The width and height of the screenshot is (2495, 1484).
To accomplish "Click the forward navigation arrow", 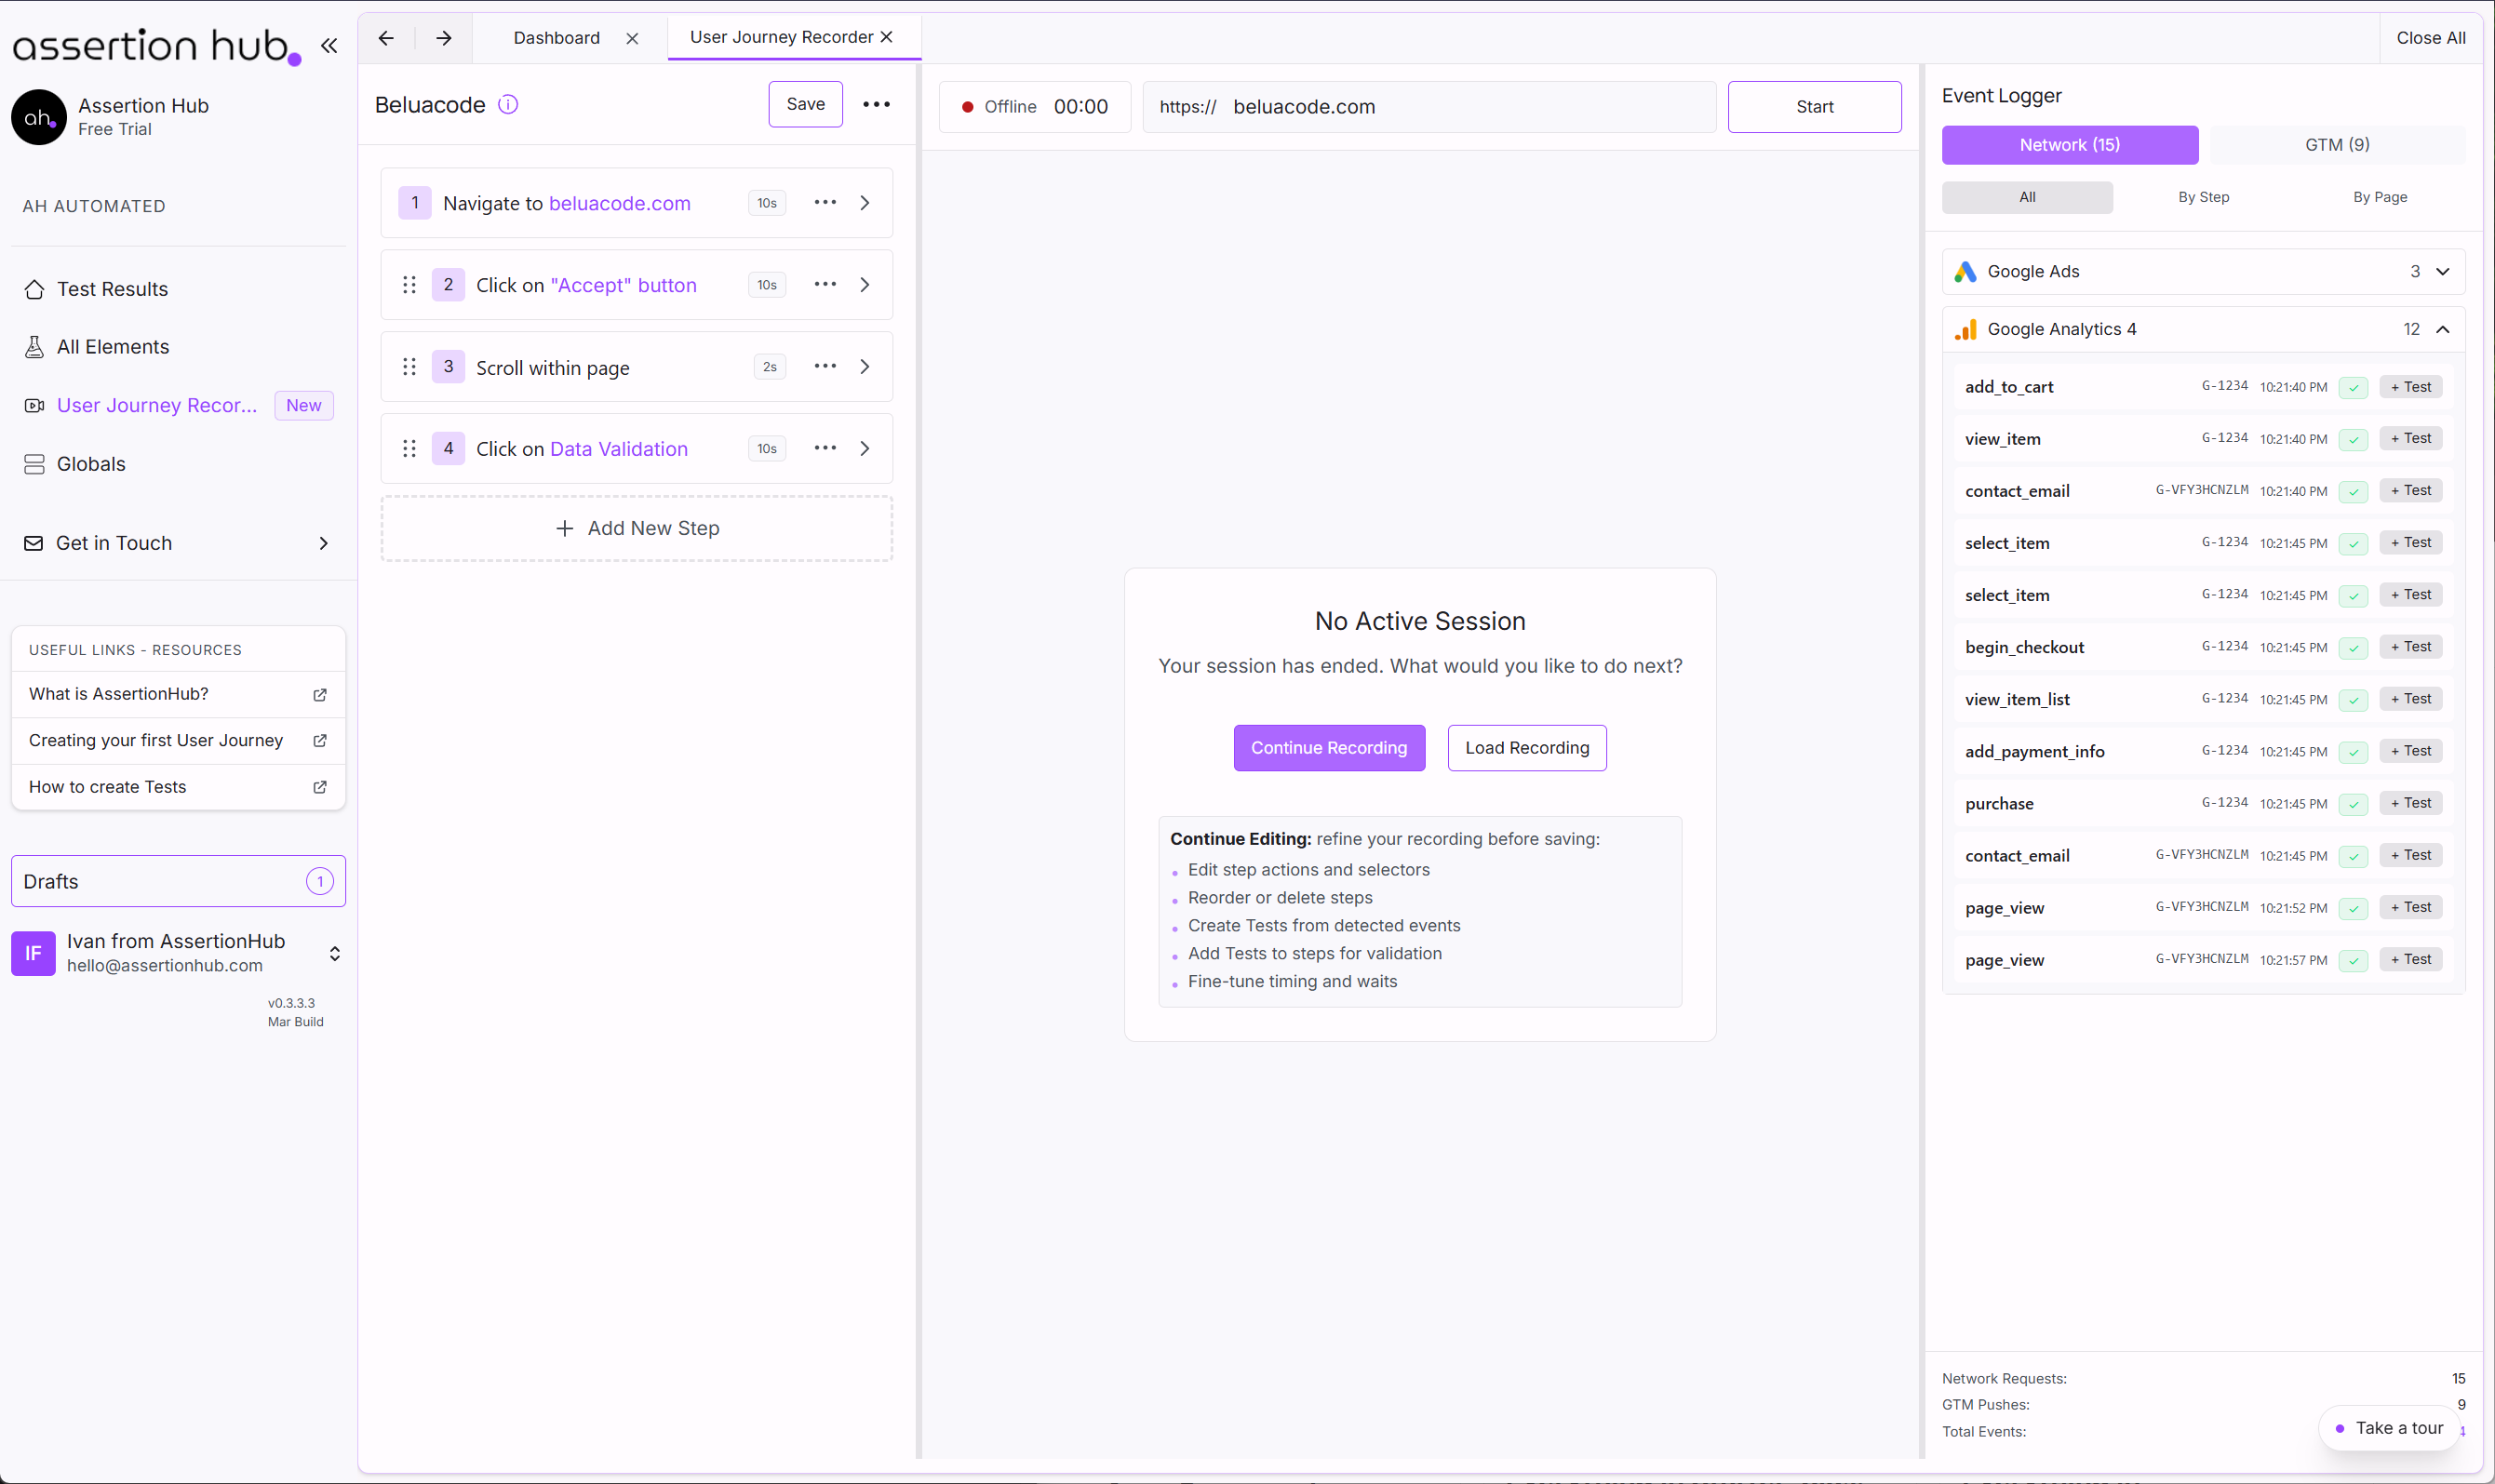I will [x=444, y=38].
